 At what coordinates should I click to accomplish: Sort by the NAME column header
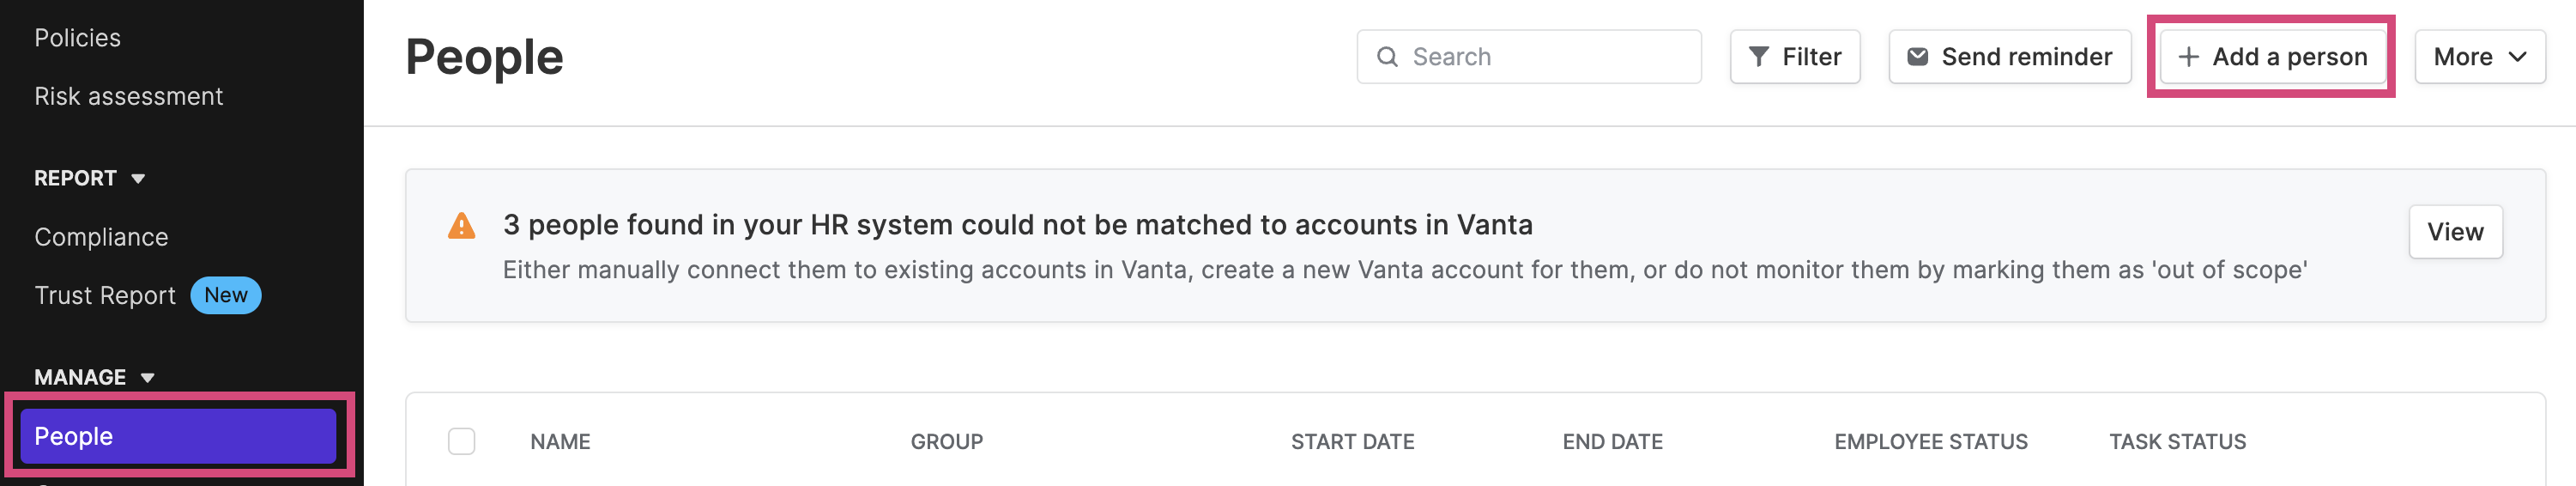pos(560,441)
